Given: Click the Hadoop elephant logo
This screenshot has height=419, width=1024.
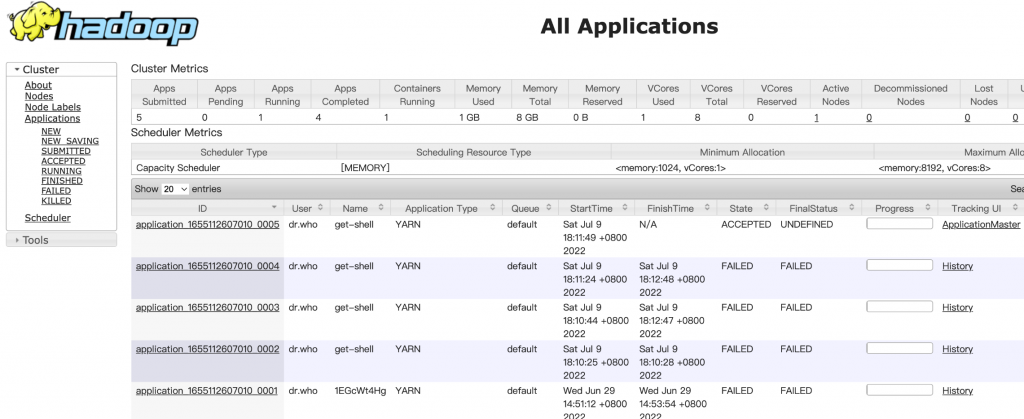Looking at the screenshot, I should point(103,23).
